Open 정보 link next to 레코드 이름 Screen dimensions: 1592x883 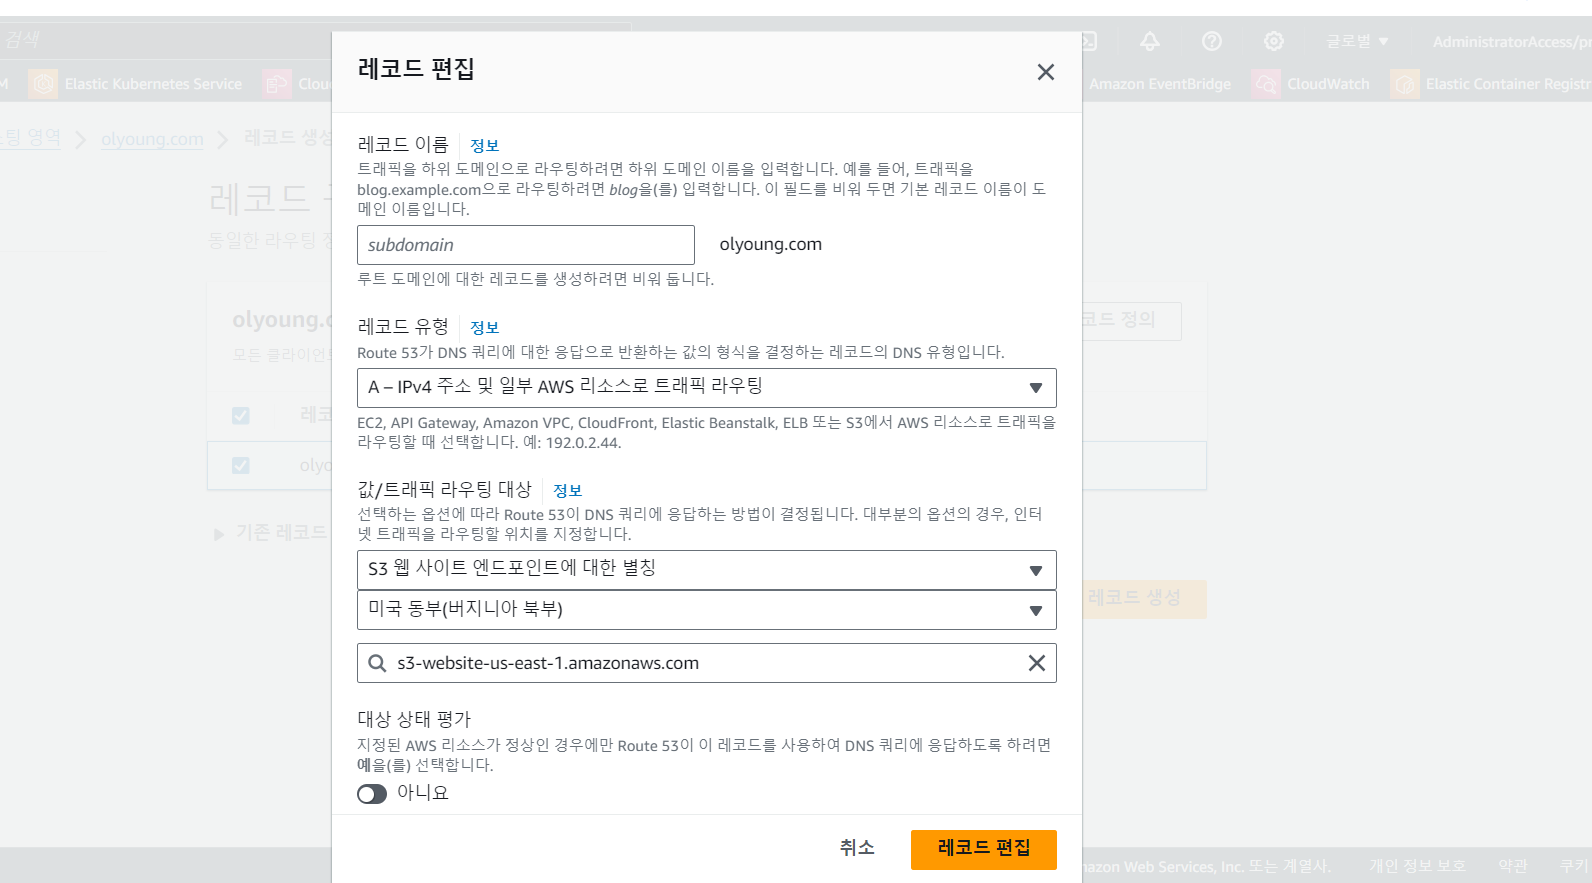484,146
